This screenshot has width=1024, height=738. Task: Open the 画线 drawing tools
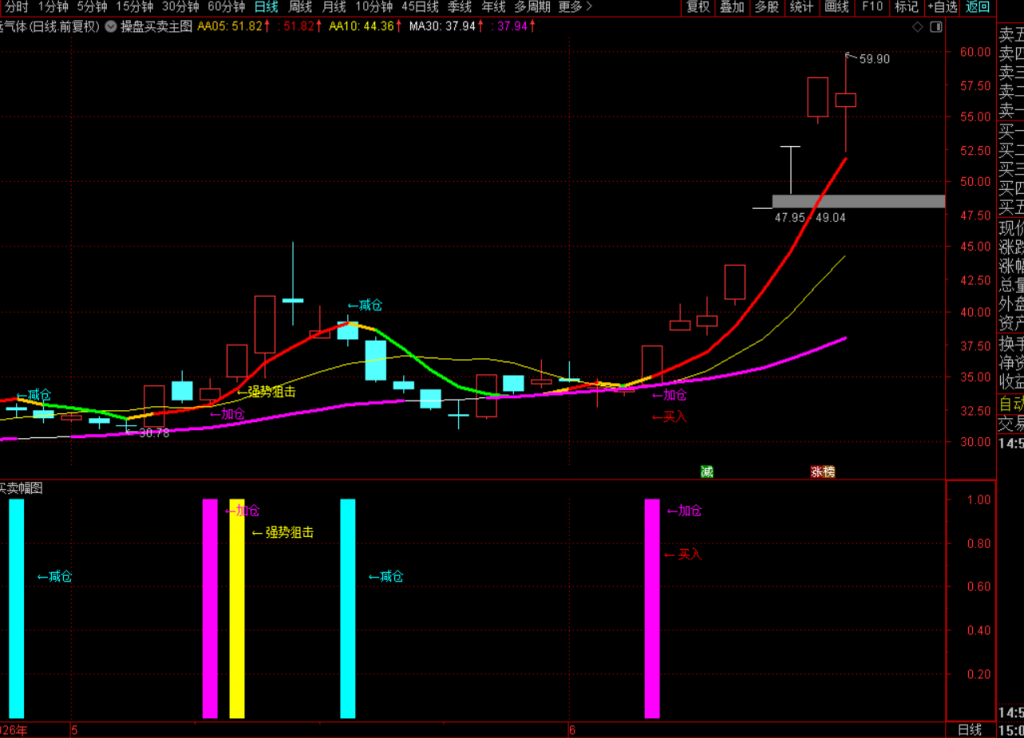pos(837,7)
